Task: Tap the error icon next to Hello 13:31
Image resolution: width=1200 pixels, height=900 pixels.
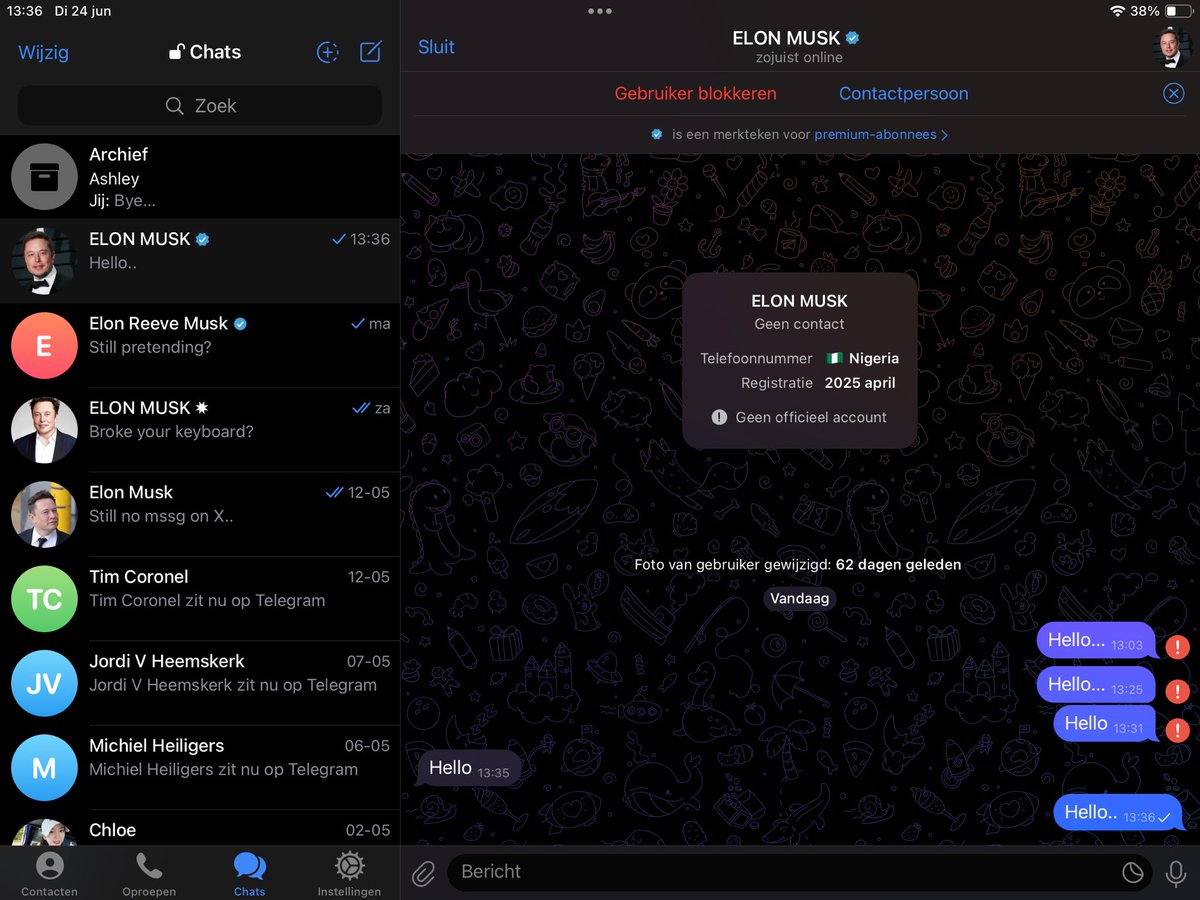Action: click(1177, 729)
